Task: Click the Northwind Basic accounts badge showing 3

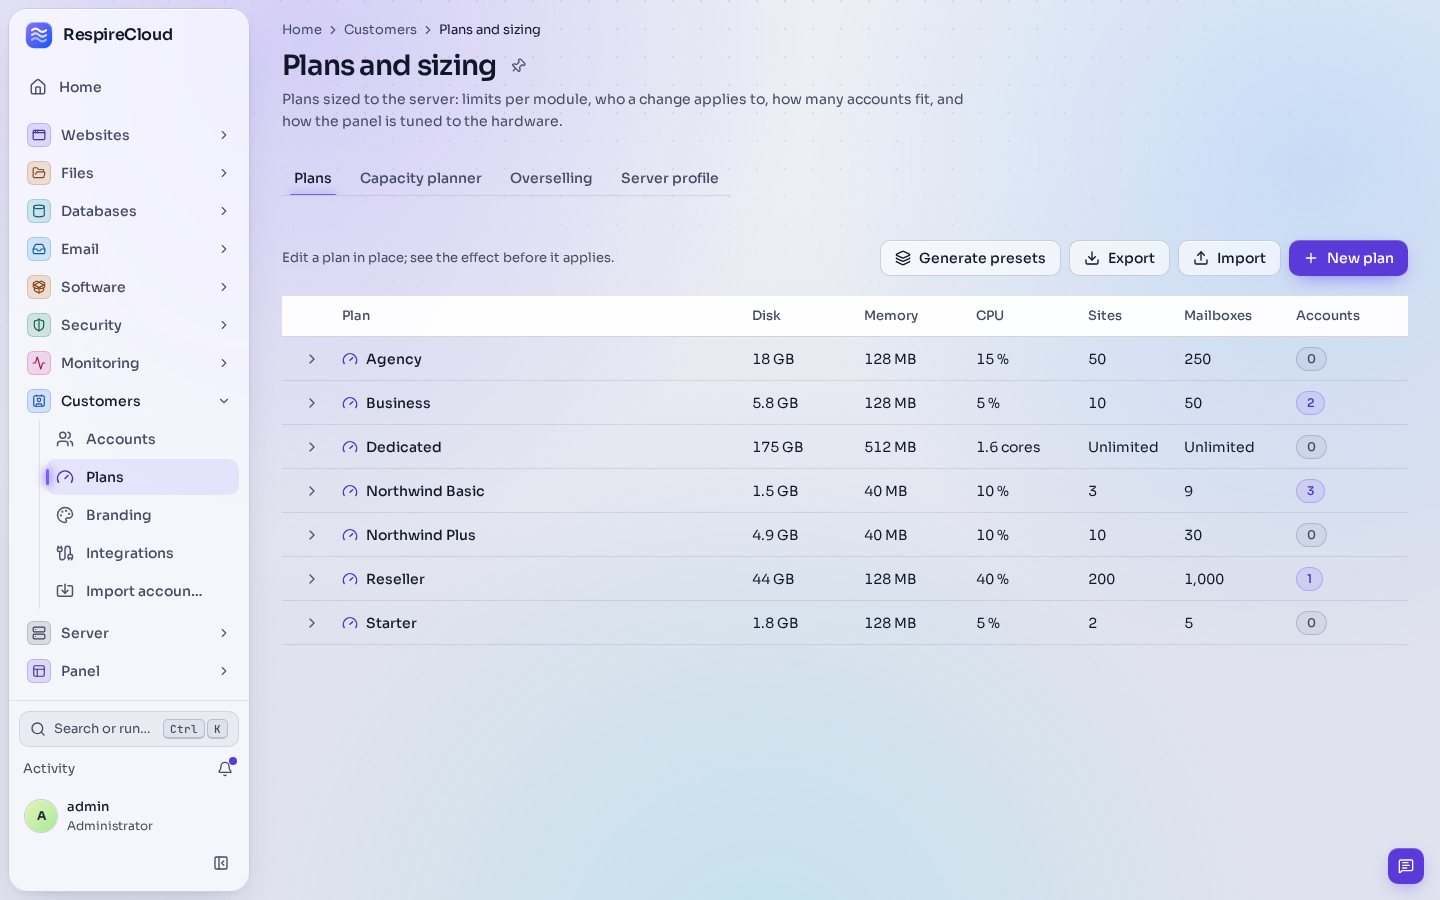Action: [1310, 491]
